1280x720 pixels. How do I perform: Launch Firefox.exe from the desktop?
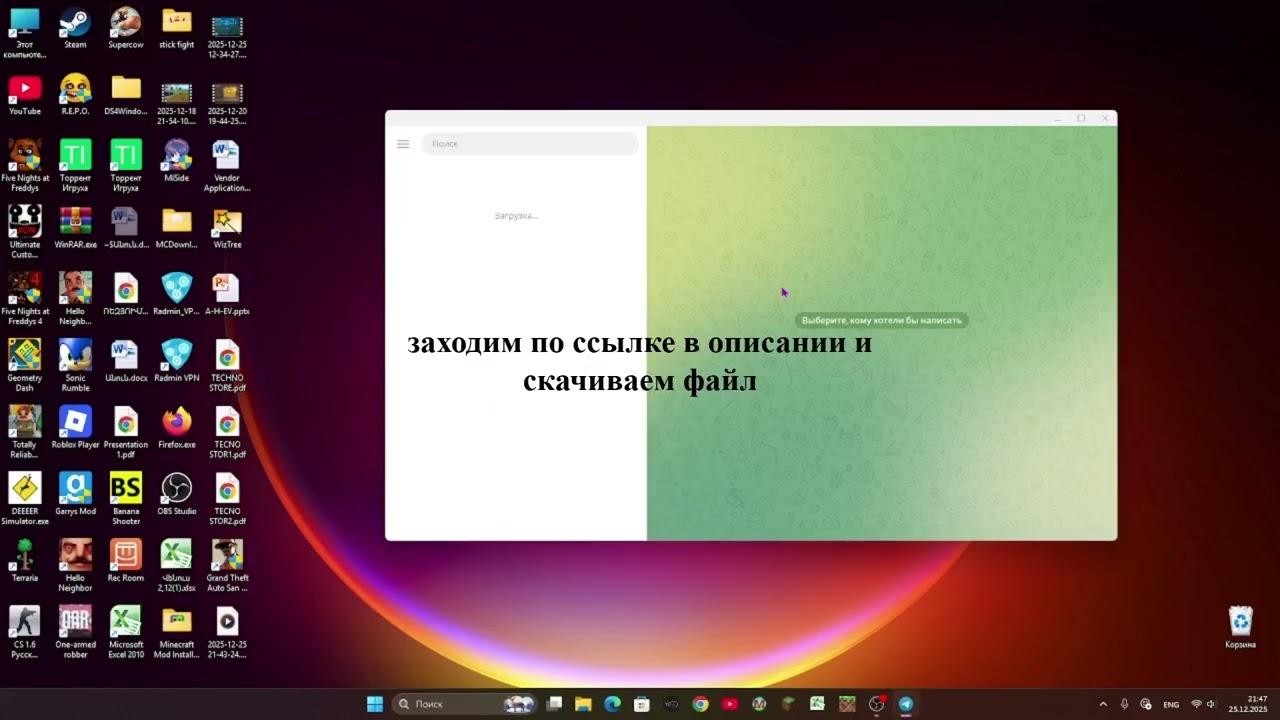[x=177, y=428]
